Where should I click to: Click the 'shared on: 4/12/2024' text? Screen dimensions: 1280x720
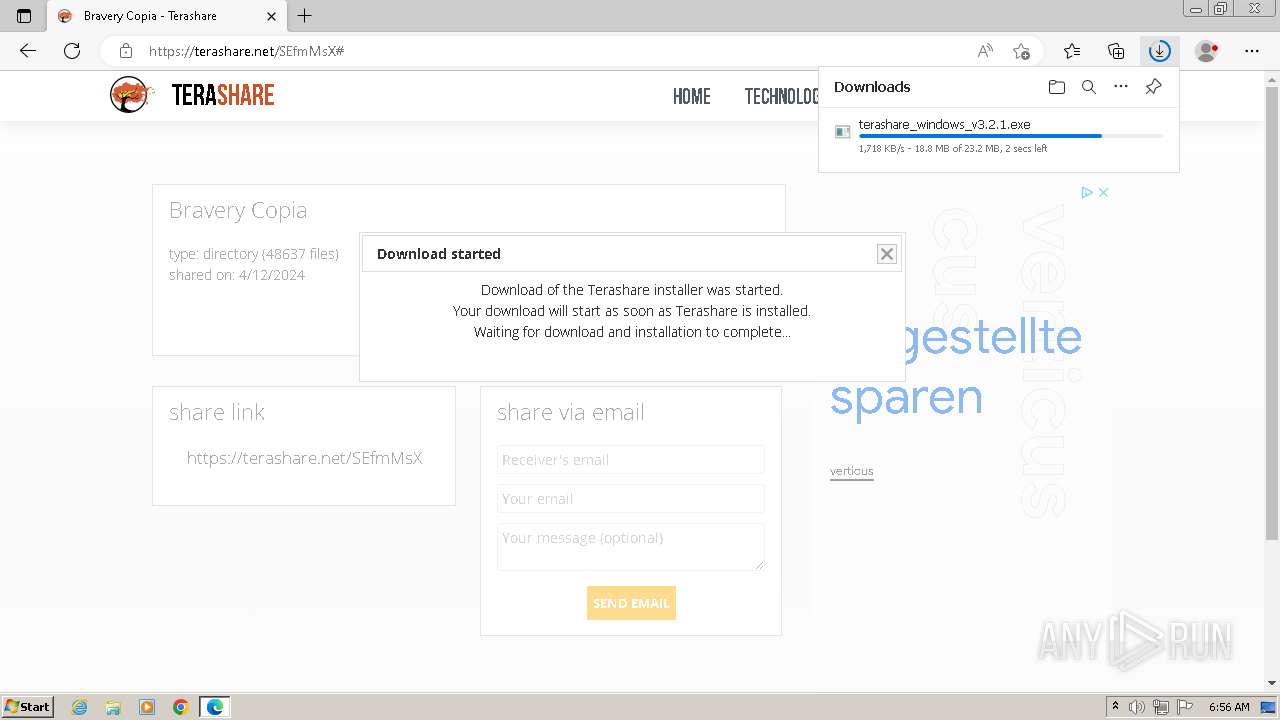pos(237,275)
